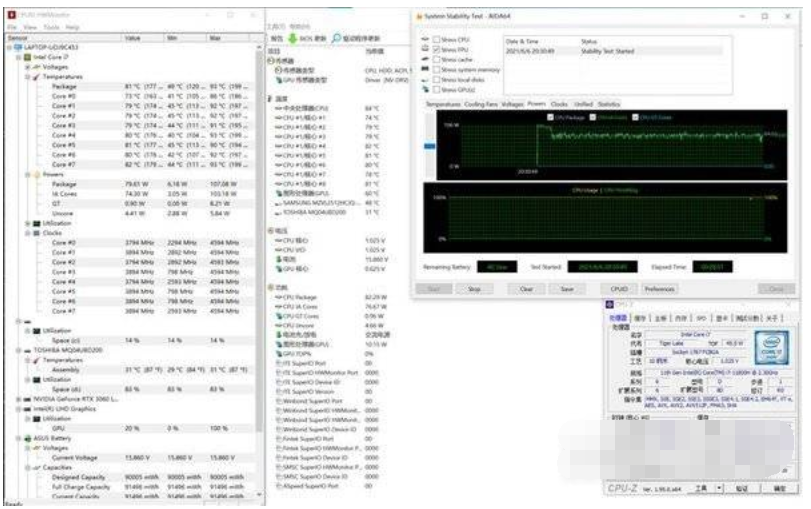Open Preferences in Stability Test

[660, 289]
